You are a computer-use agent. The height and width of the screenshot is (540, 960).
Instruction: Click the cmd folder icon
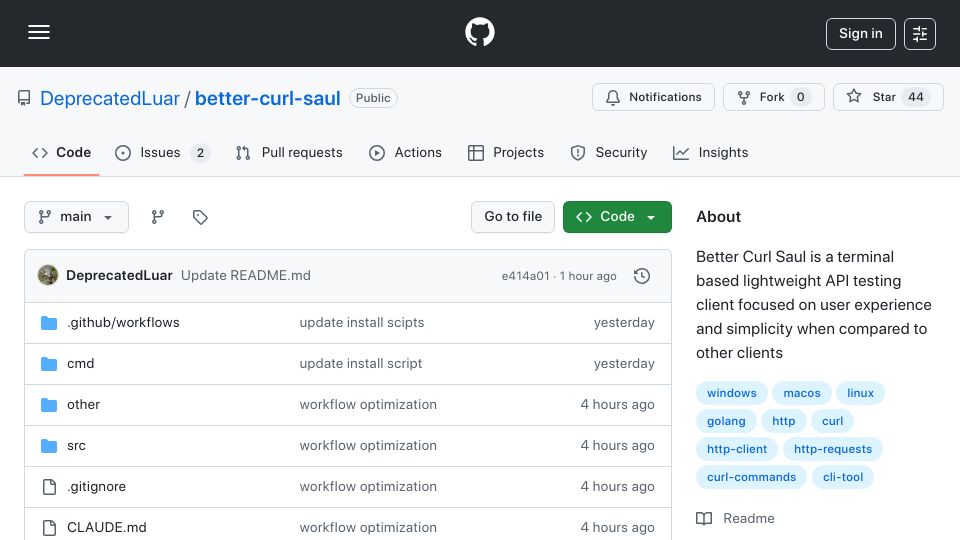pyautogui.click(x=49, y=364)
